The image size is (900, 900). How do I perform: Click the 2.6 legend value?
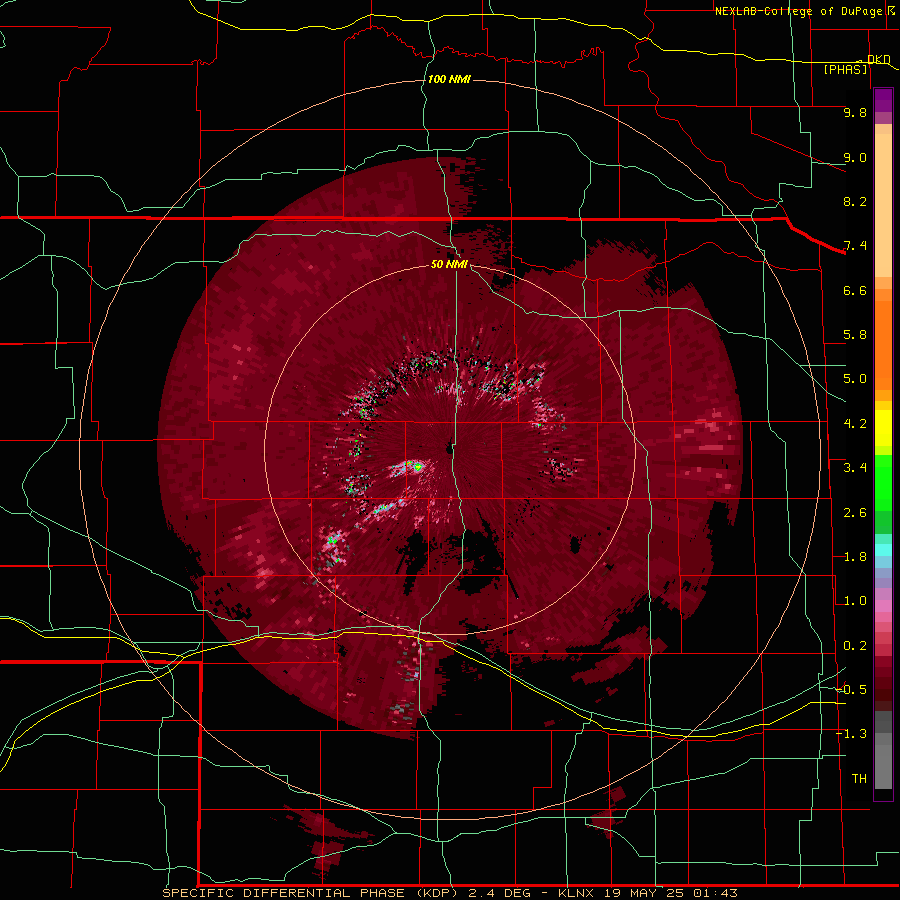(855, 513)
